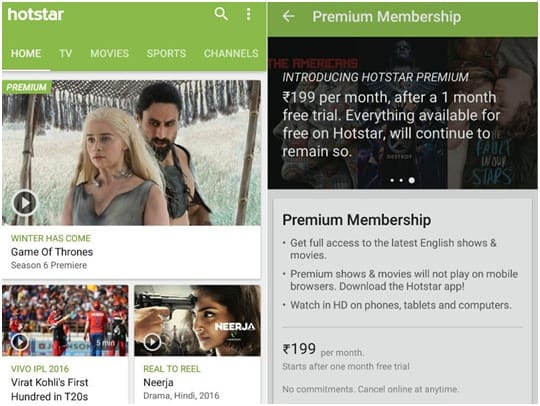The image size is (540, 406).
Task: Play the Neerja movie
Action: pyautogui.click(x=152, y=342)
